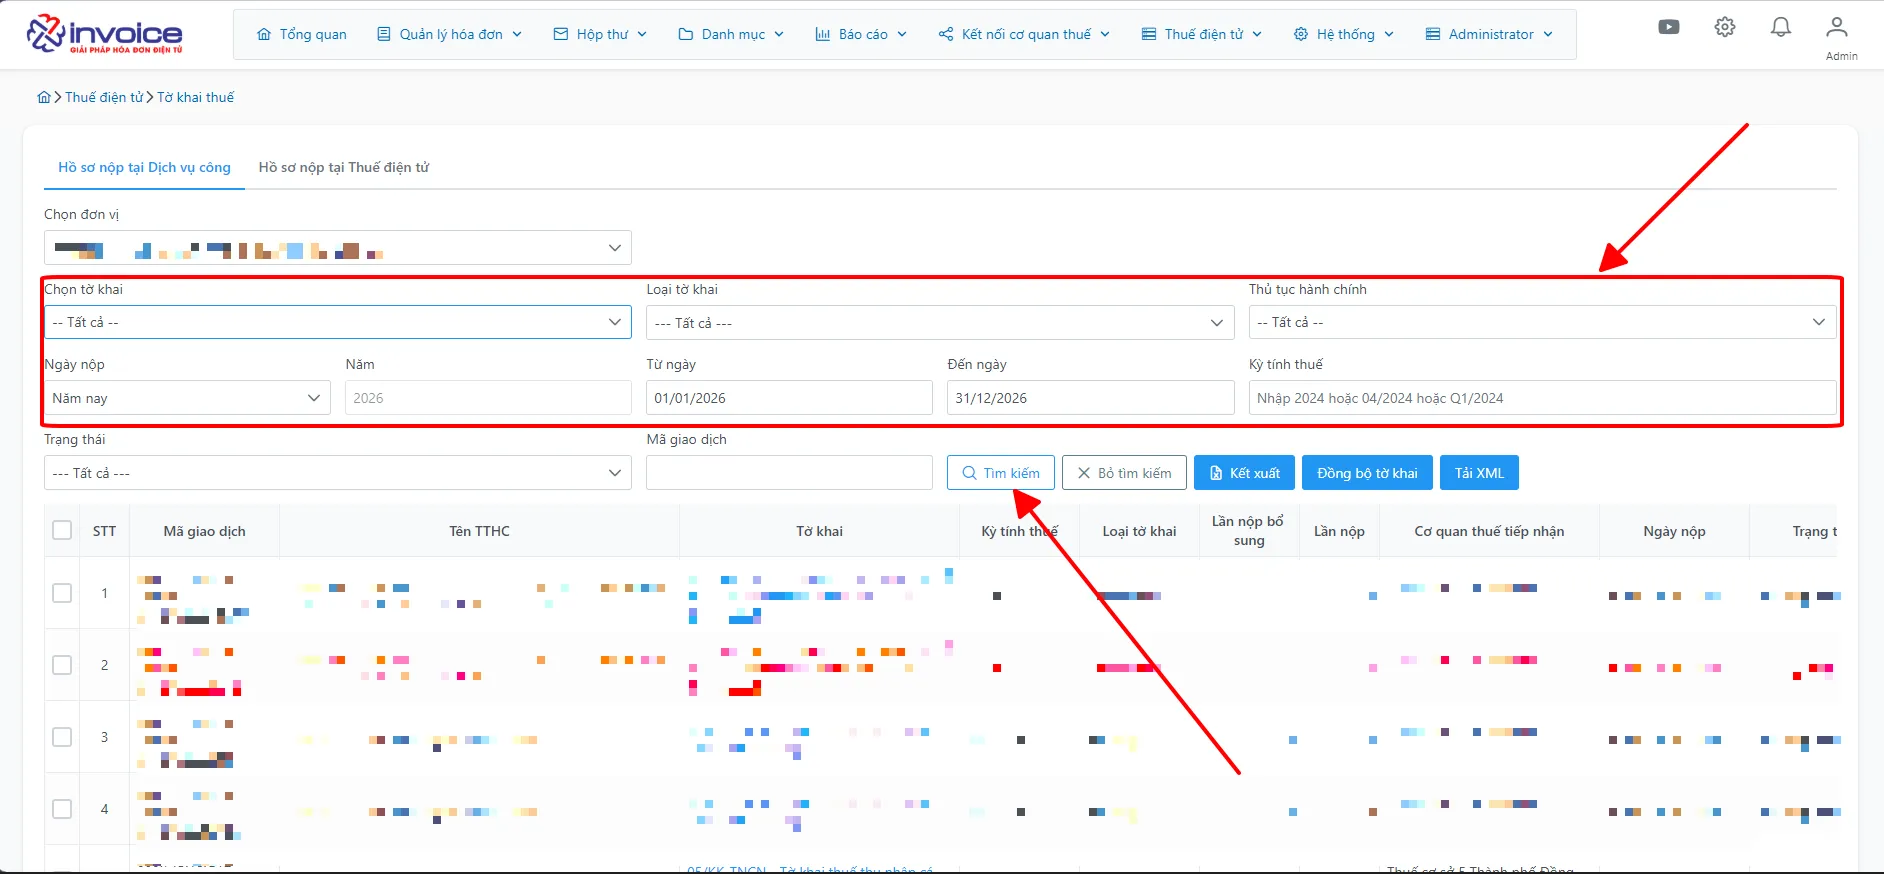Expand the Ngày nộp dropdown showing Năm nay
Screen dimensions: 1884x874
coord(187,397)
